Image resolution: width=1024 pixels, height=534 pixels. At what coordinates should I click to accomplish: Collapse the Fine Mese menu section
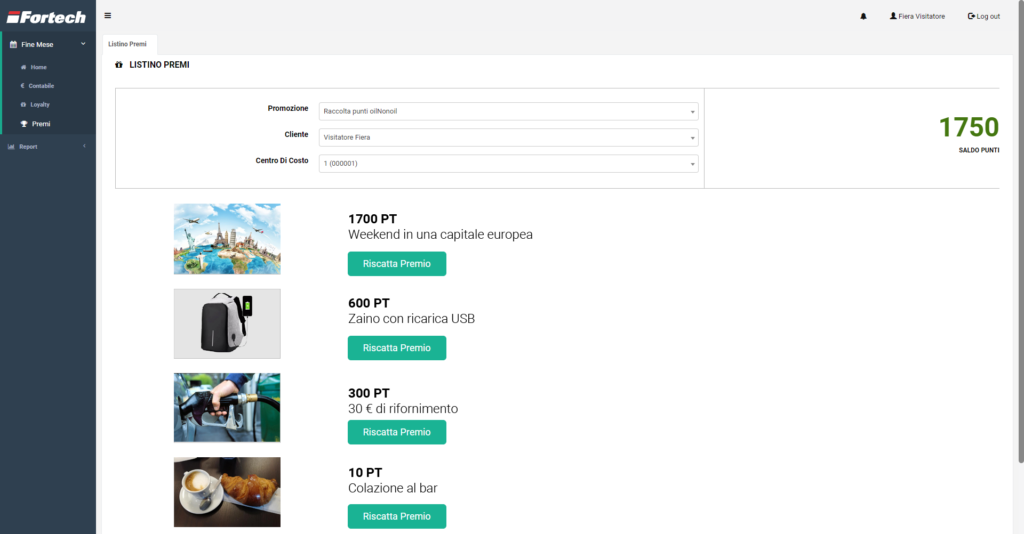[83, 45]
